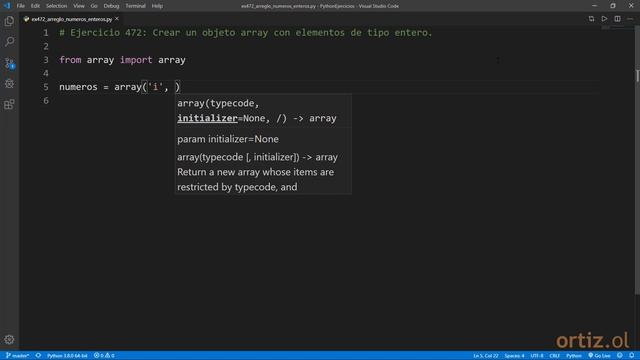This screenshot has height=360, width=640.
Task: Run Python file with the play icon
Action: tap(604, 19)
